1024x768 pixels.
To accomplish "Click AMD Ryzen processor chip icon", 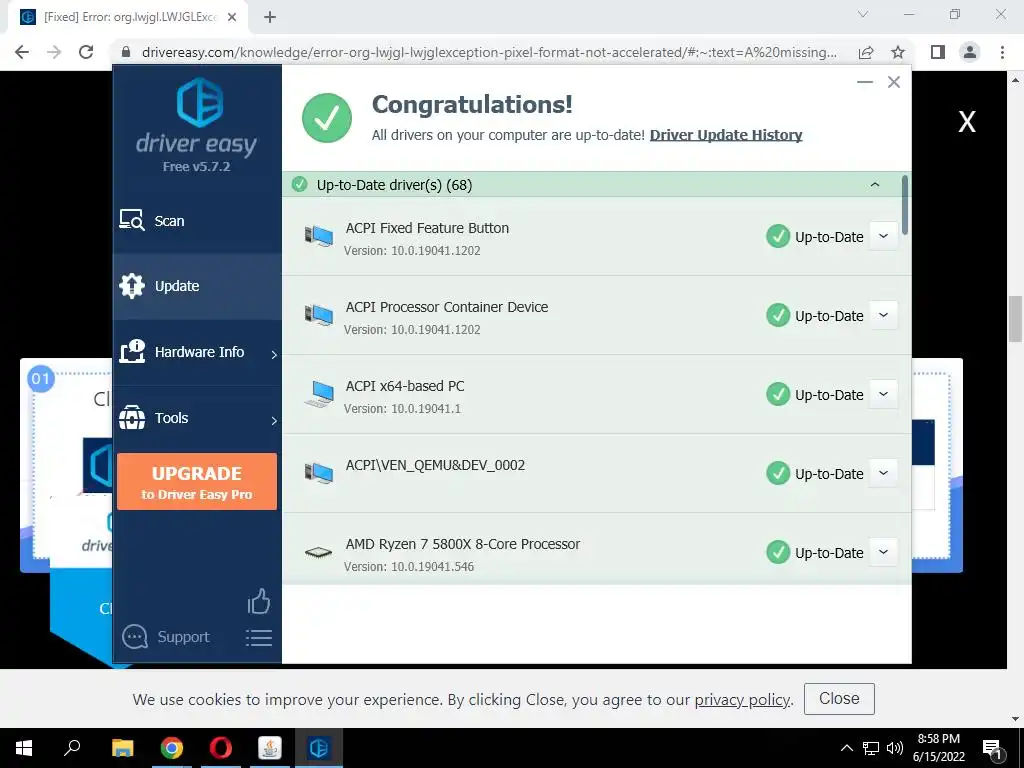I will click(x=319, y=553).
